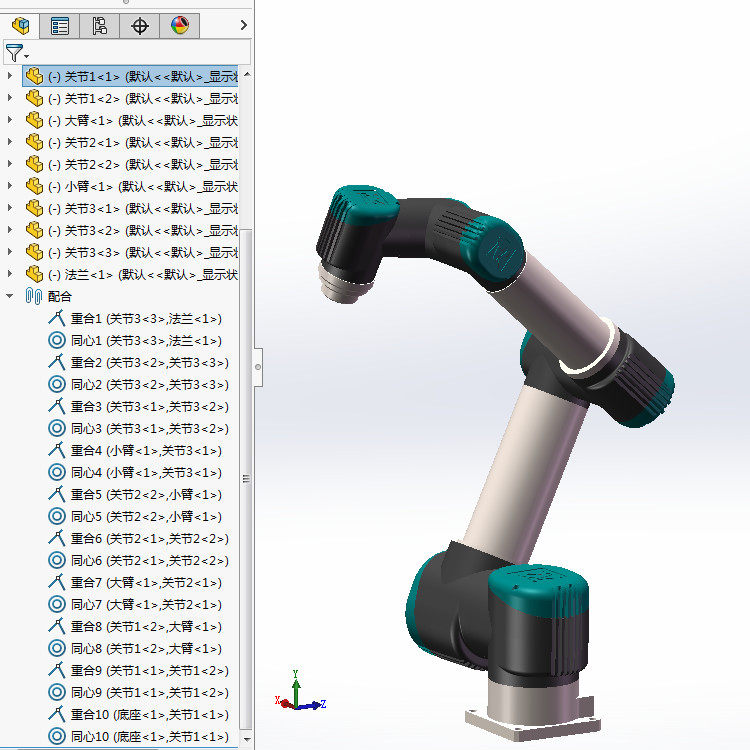Expand the 关节1<2> component node
The image size is (750, 750).
click(x=10, y=98)
